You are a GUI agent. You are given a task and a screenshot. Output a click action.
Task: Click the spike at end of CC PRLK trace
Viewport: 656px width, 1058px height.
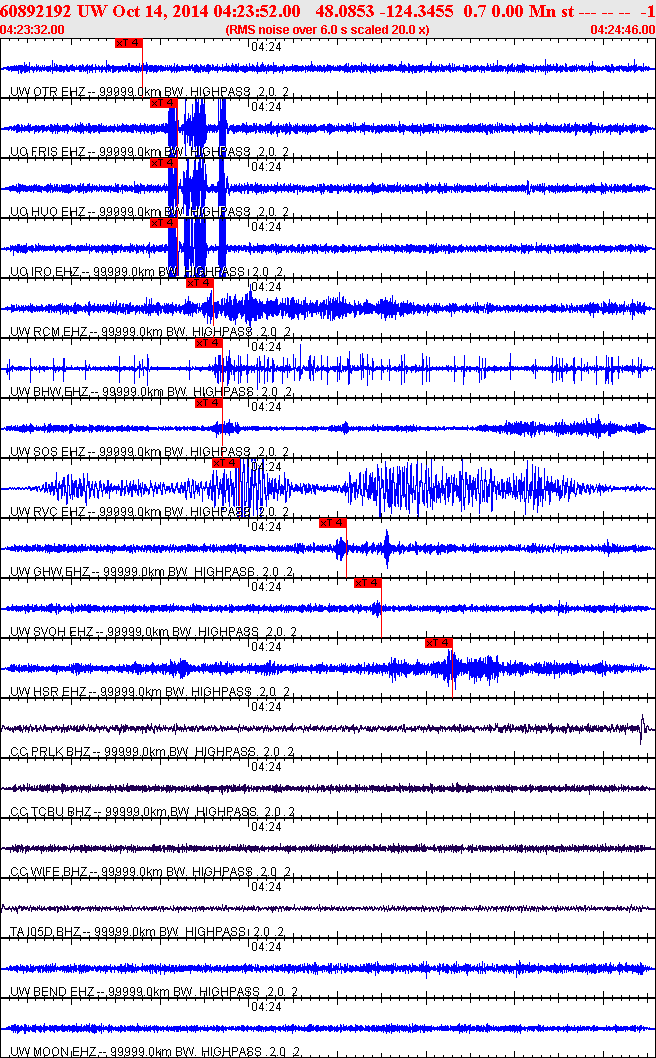tap(643, 729)
